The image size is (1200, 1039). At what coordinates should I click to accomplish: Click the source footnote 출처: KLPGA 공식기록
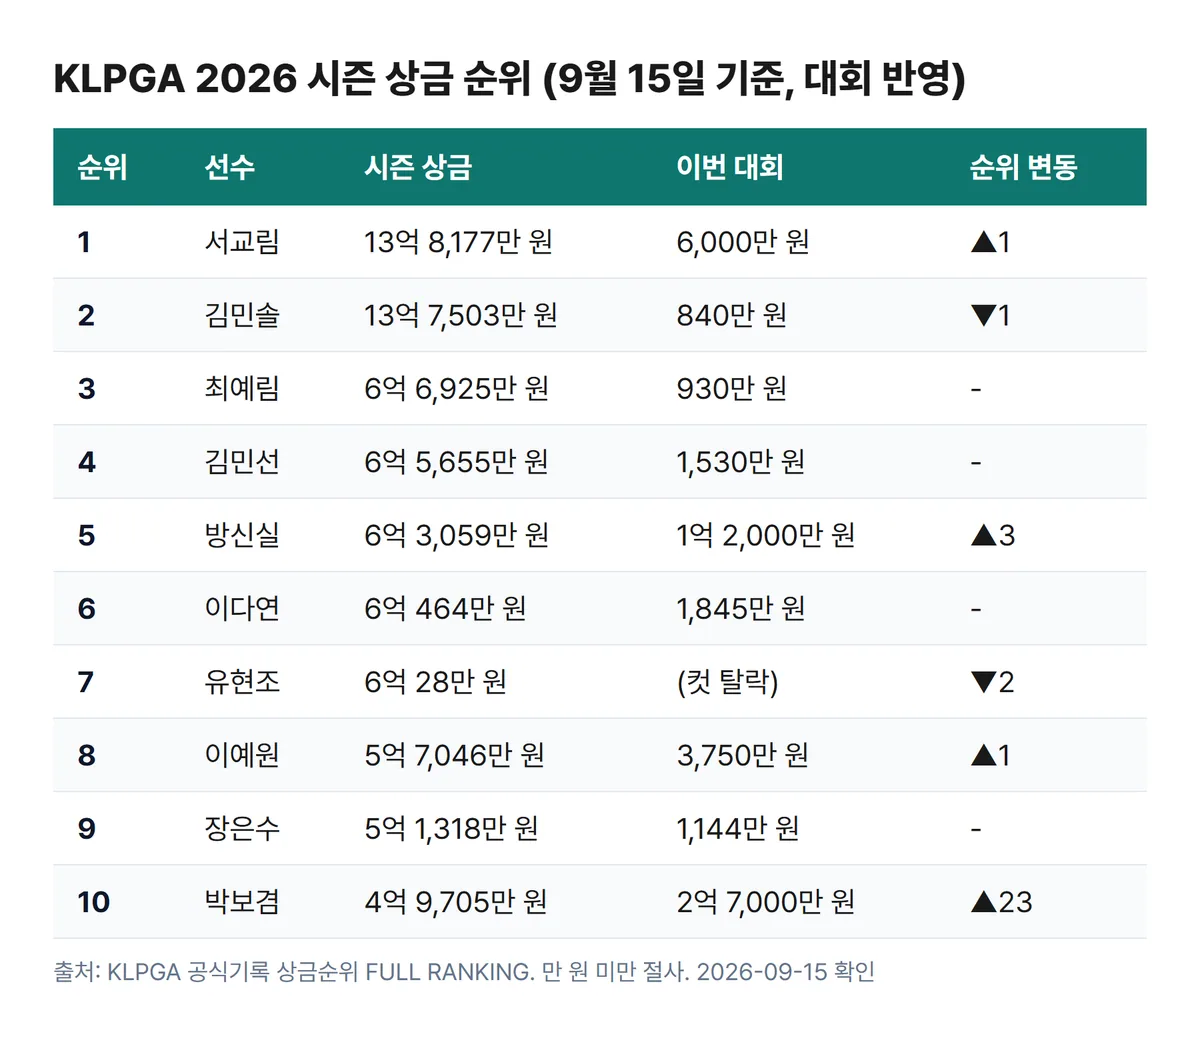click(161, 971)
